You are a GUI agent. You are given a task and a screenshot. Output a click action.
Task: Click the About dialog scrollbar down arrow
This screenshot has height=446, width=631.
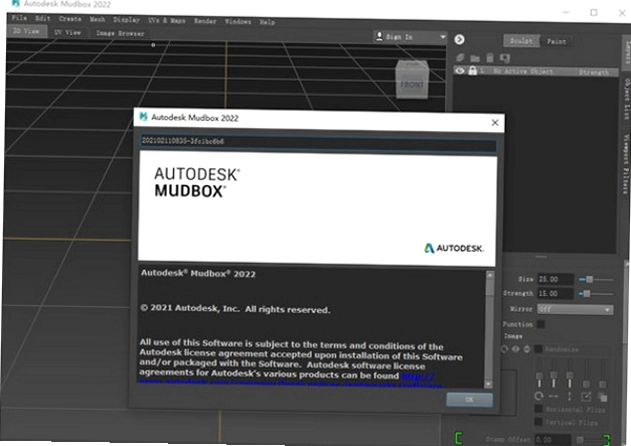coord(489,384)
